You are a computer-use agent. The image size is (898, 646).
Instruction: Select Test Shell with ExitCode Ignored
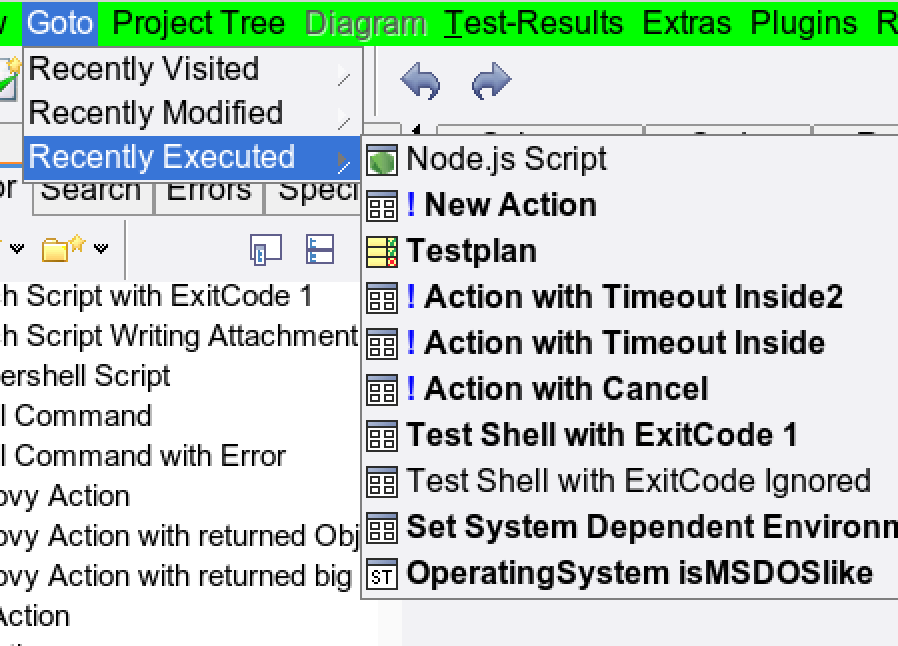pyautogui.click(x=638, y=481)
